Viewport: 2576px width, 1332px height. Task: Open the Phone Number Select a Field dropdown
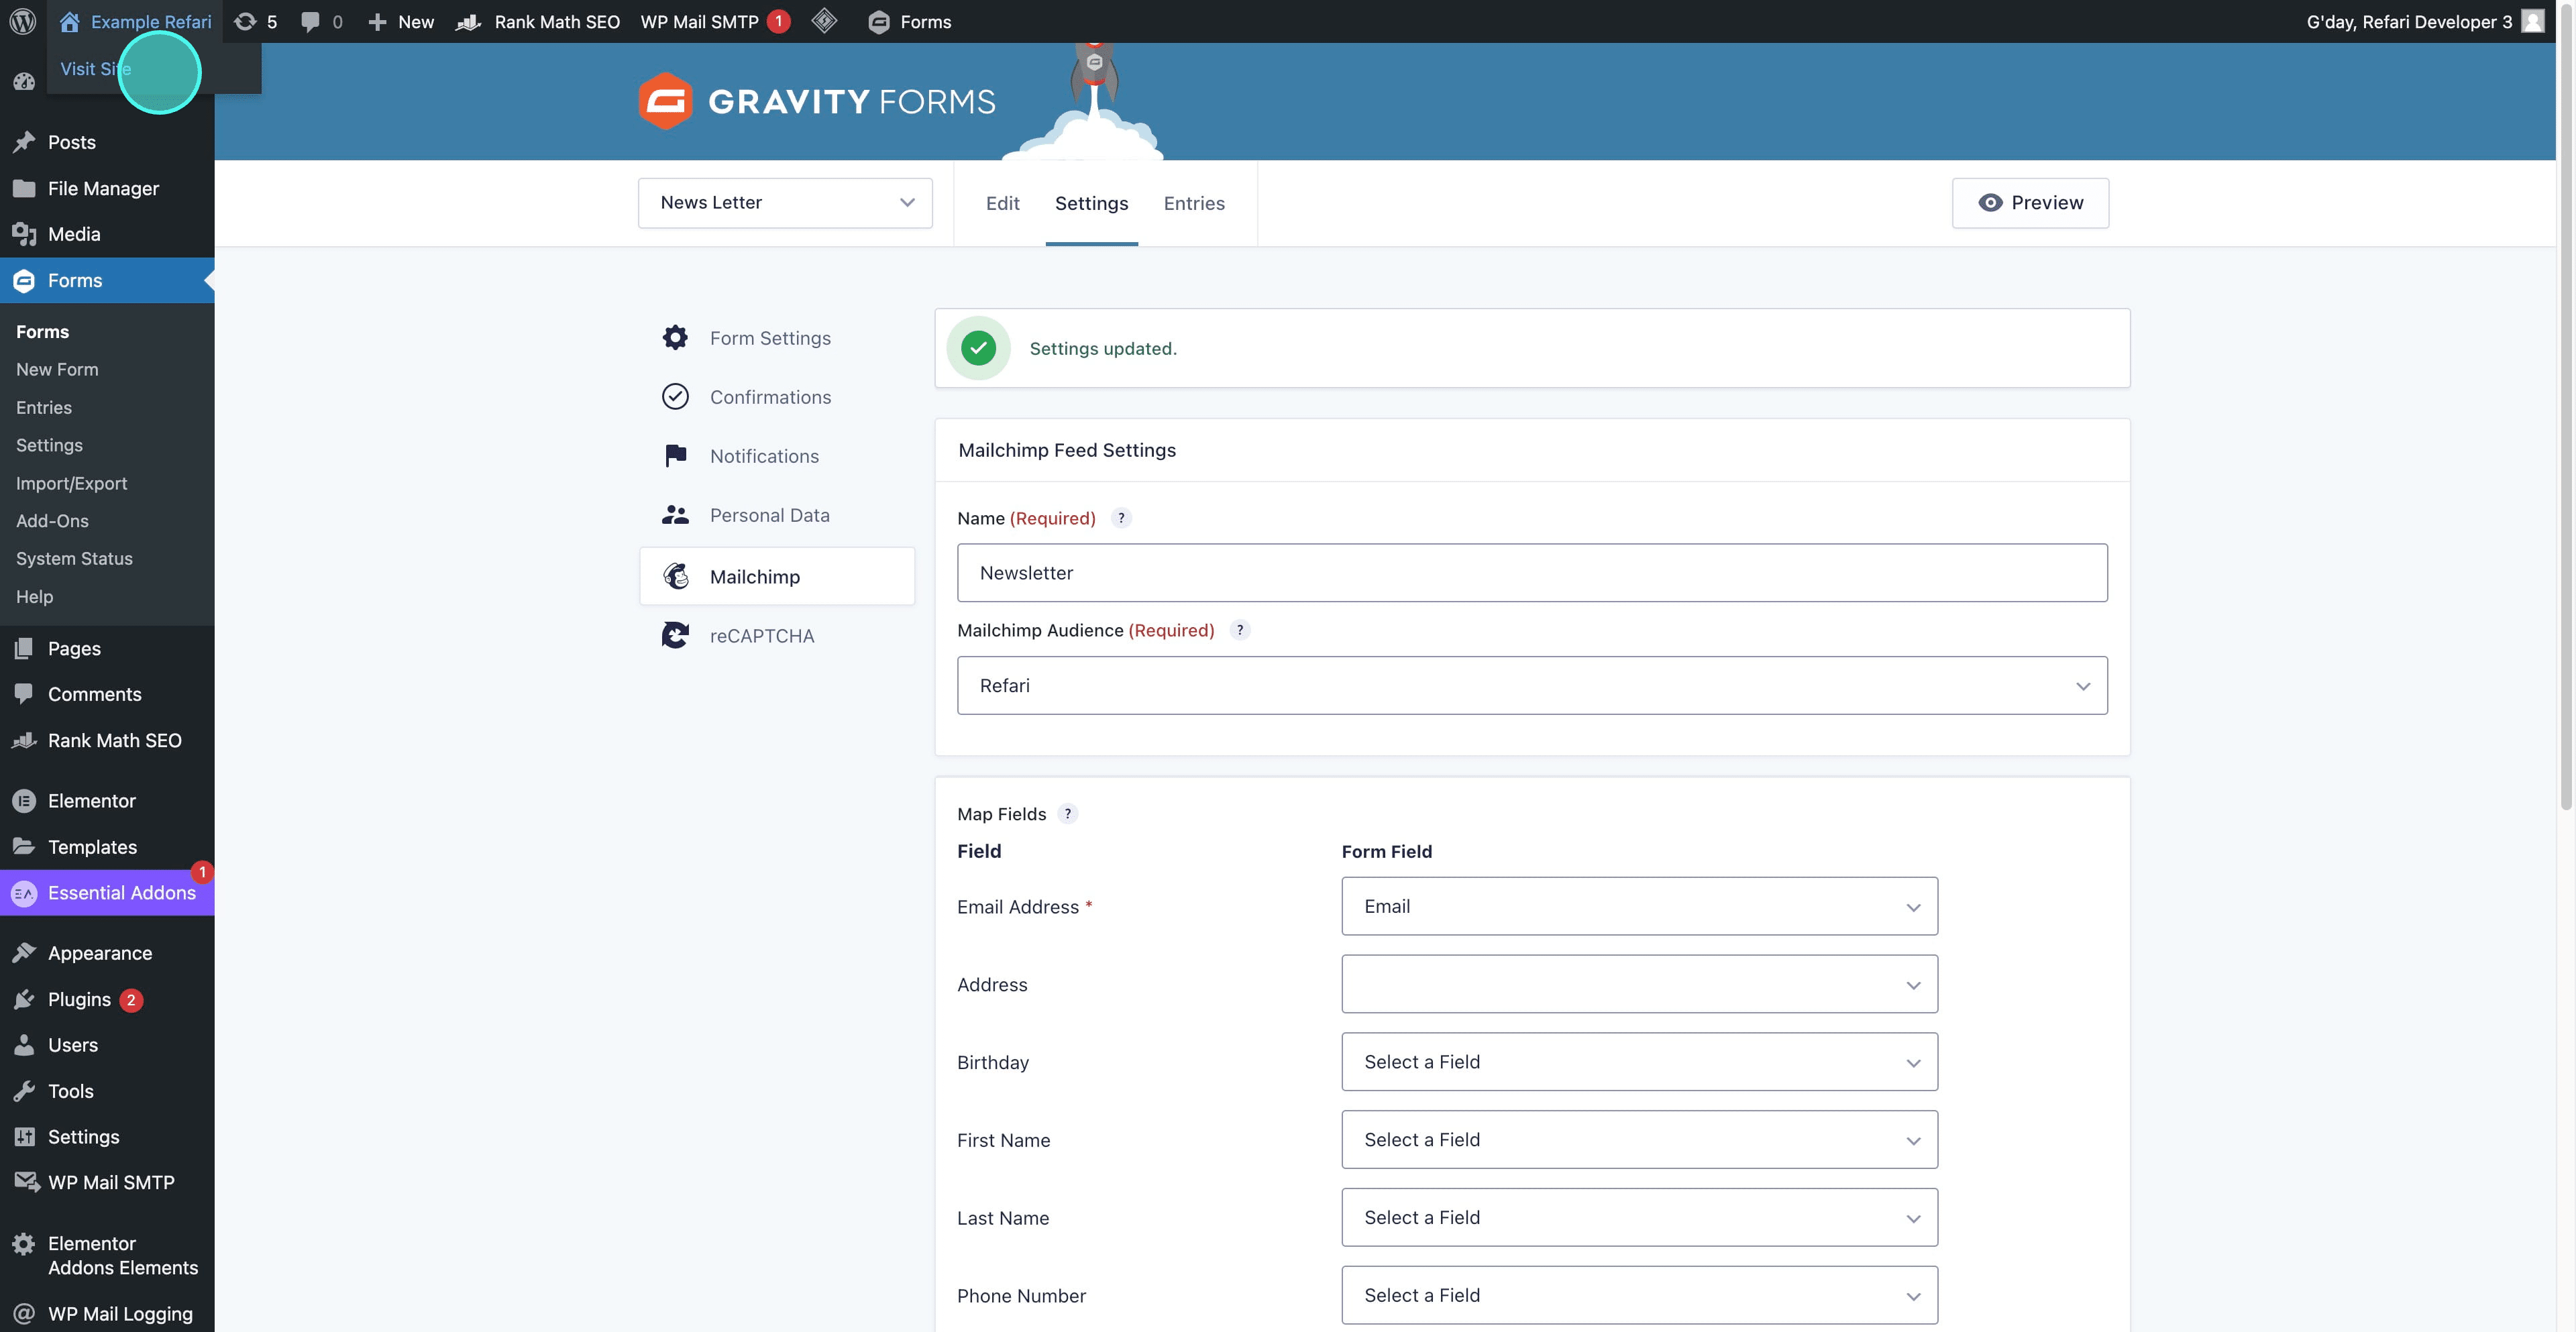pos(1639,1295)
